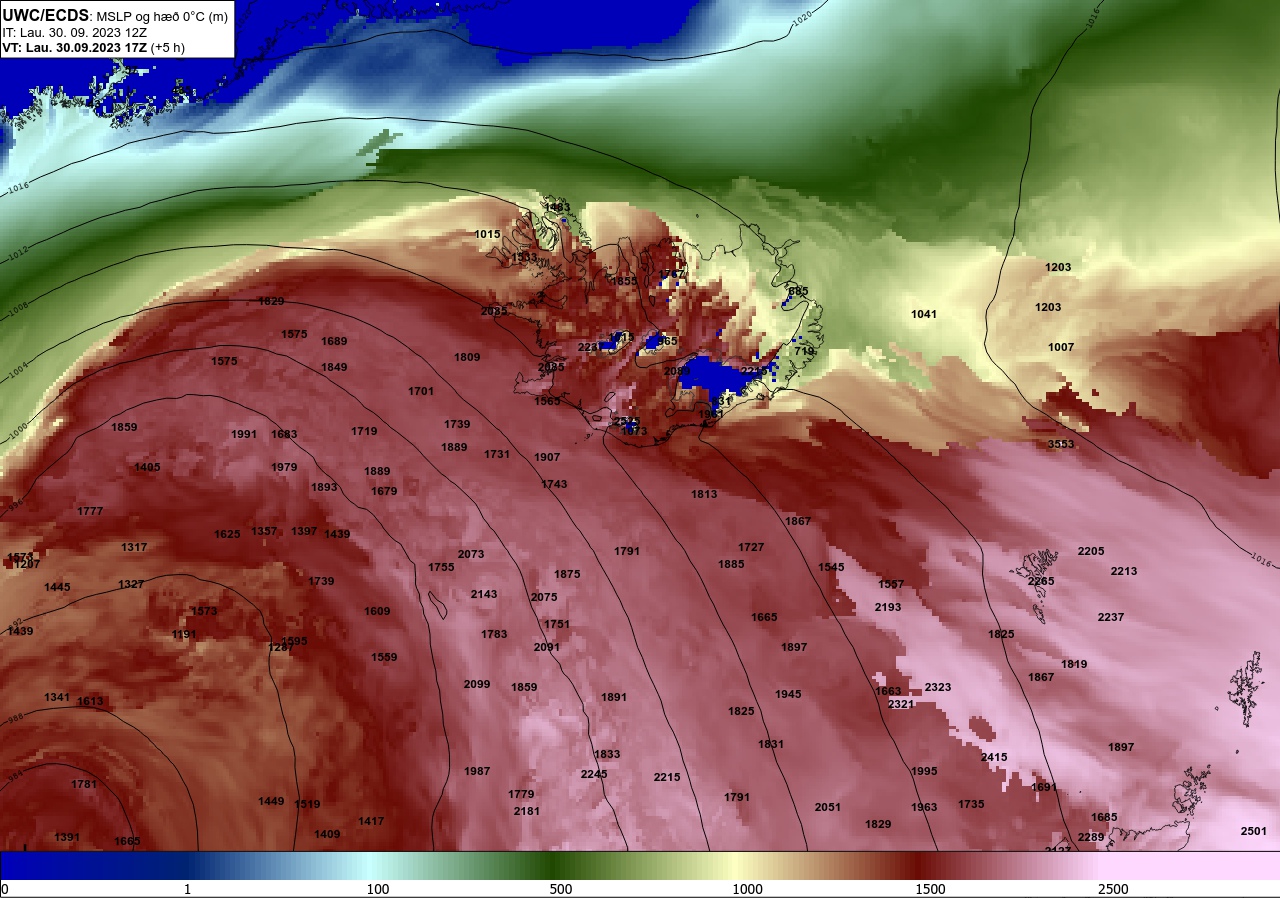
Task: Click the map value "1991"
Action: 244,434
